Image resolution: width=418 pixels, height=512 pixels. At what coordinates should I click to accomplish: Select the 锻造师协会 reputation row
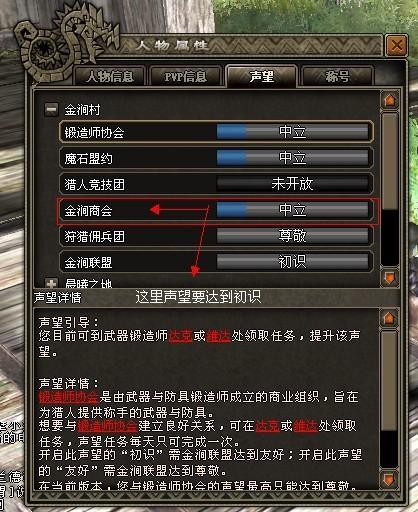(x=216, y=132)
